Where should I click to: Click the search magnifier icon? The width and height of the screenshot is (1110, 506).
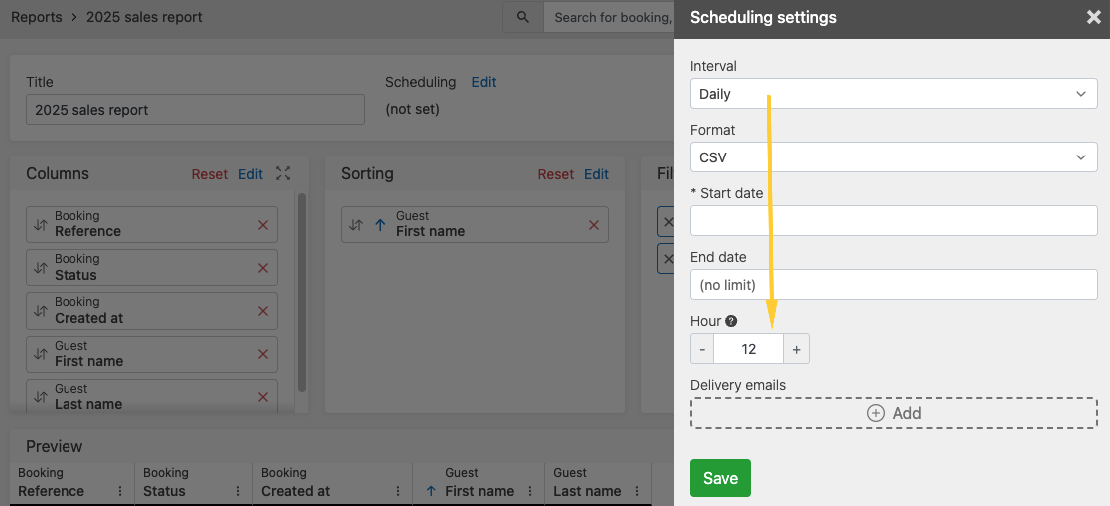point(521,17)
